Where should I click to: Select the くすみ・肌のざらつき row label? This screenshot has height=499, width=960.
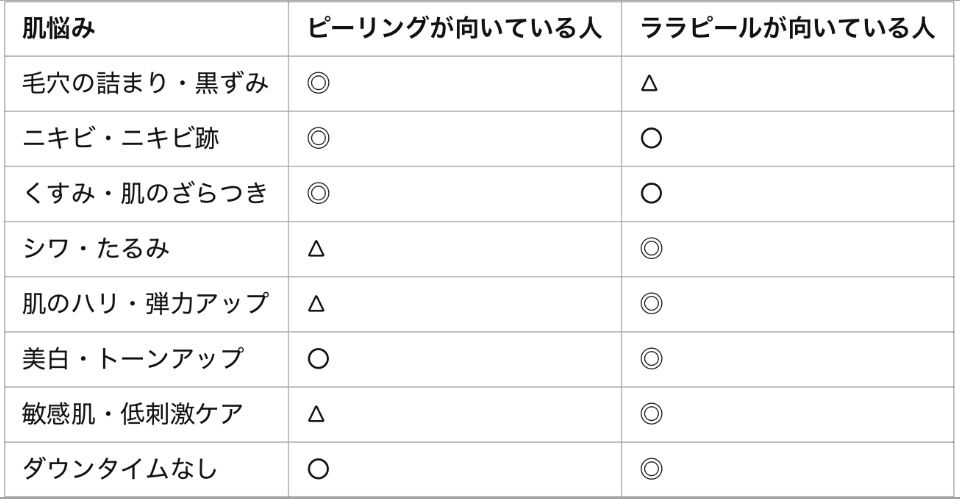[x=145, y=194]
